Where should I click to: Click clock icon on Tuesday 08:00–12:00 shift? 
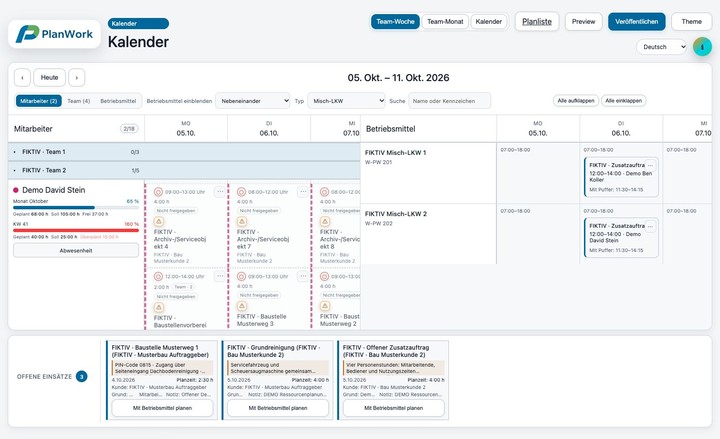coord(242,192)
